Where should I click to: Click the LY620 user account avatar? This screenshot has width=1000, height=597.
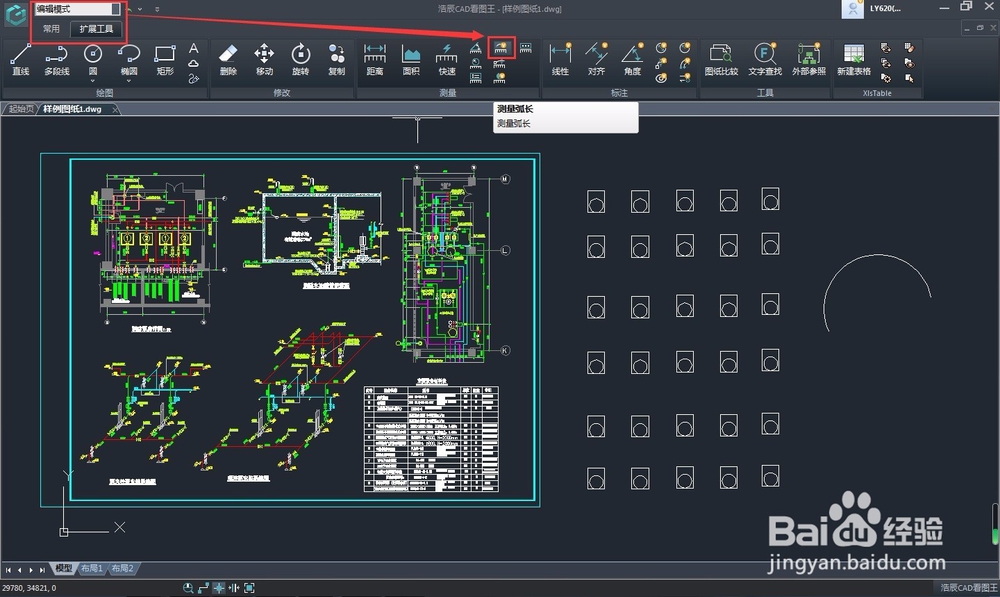pos(853,9)
